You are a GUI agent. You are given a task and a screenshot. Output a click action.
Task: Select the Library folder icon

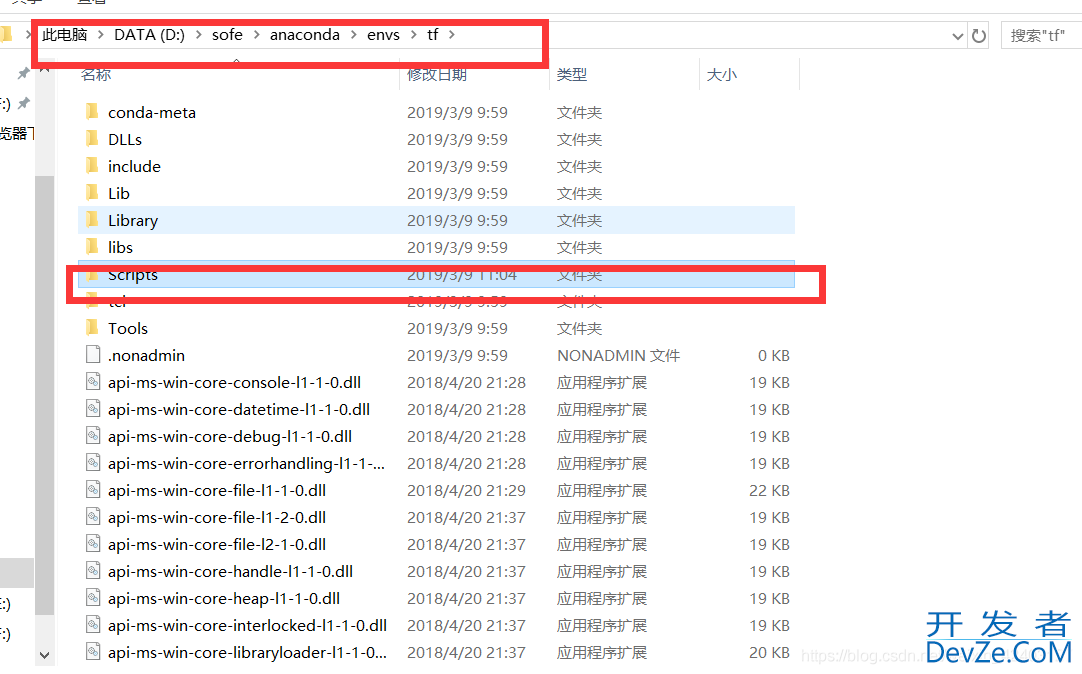tap(92, 219)
